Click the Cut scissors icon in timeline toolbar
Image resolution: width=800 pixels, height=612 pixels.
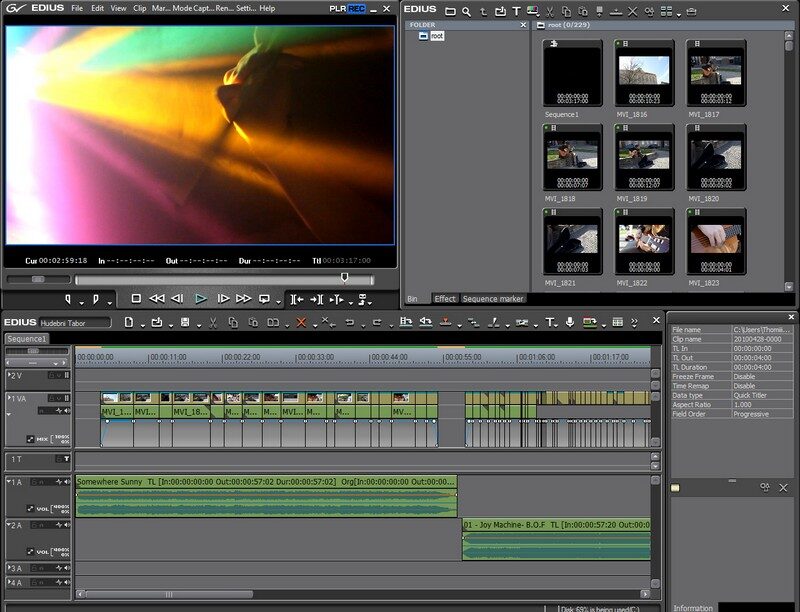click(x=213, y=322)
